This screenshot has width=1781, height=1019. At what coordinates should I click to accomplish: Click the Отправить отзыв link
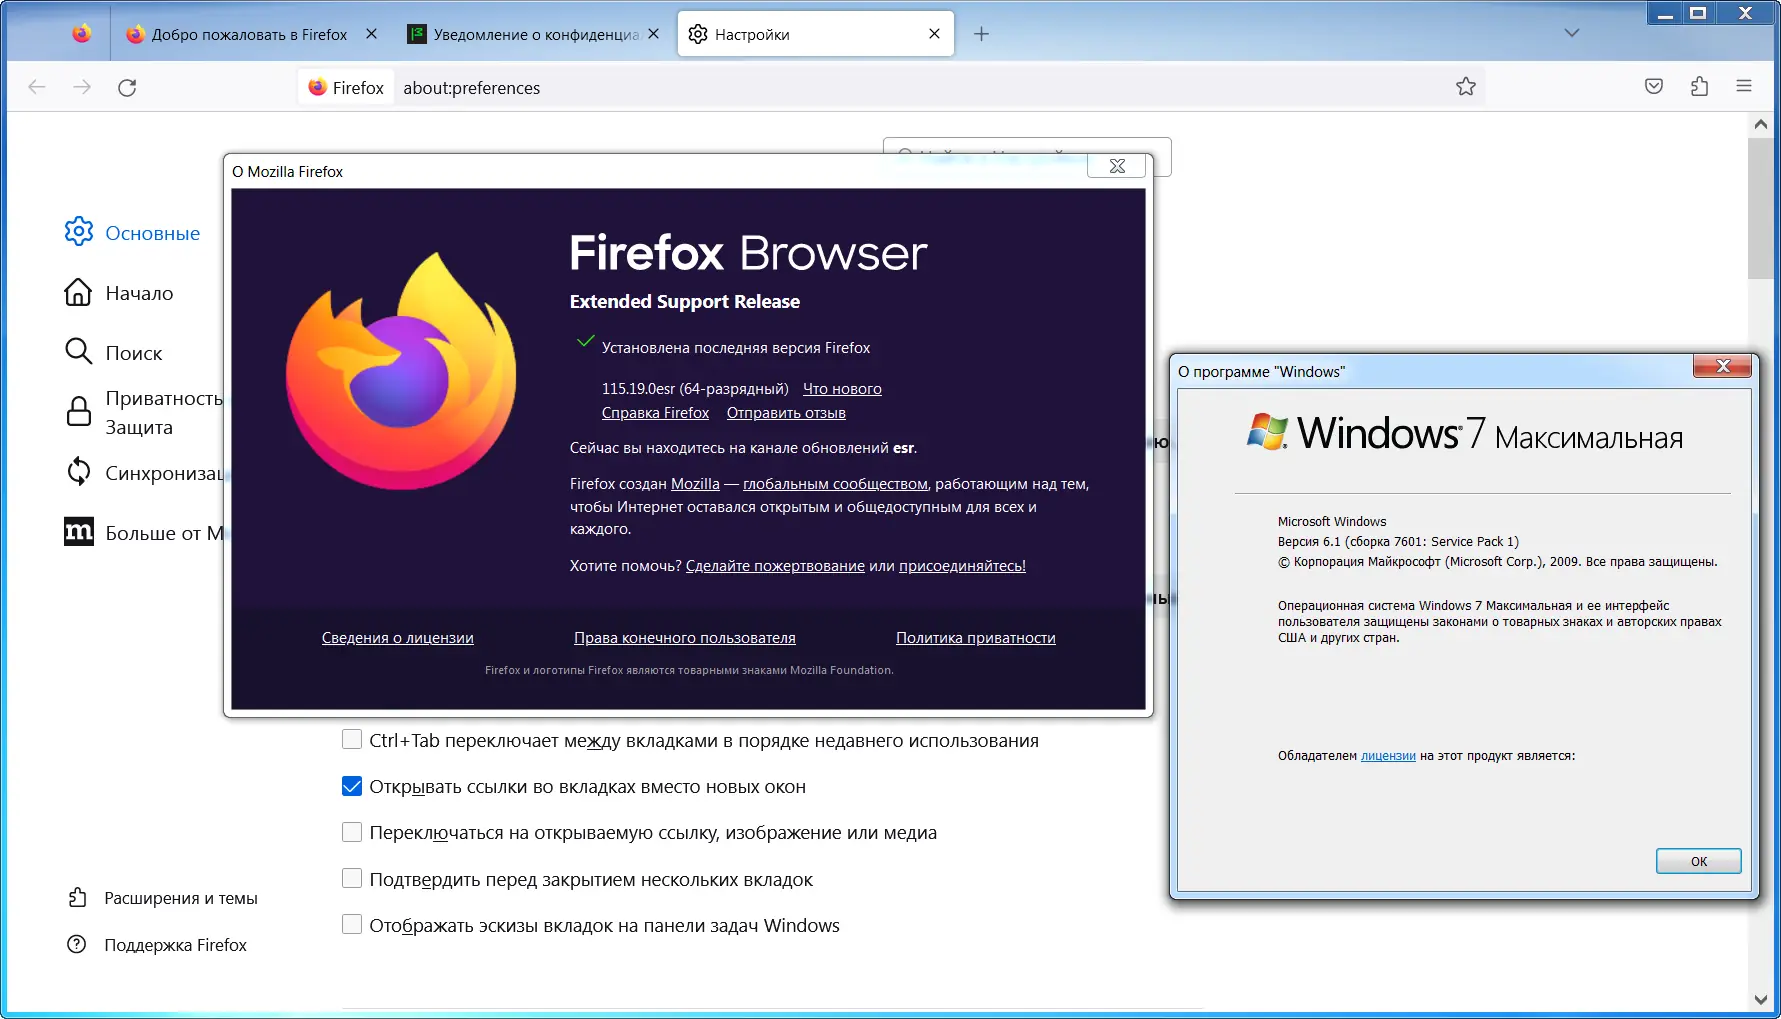tap(786, 412)
